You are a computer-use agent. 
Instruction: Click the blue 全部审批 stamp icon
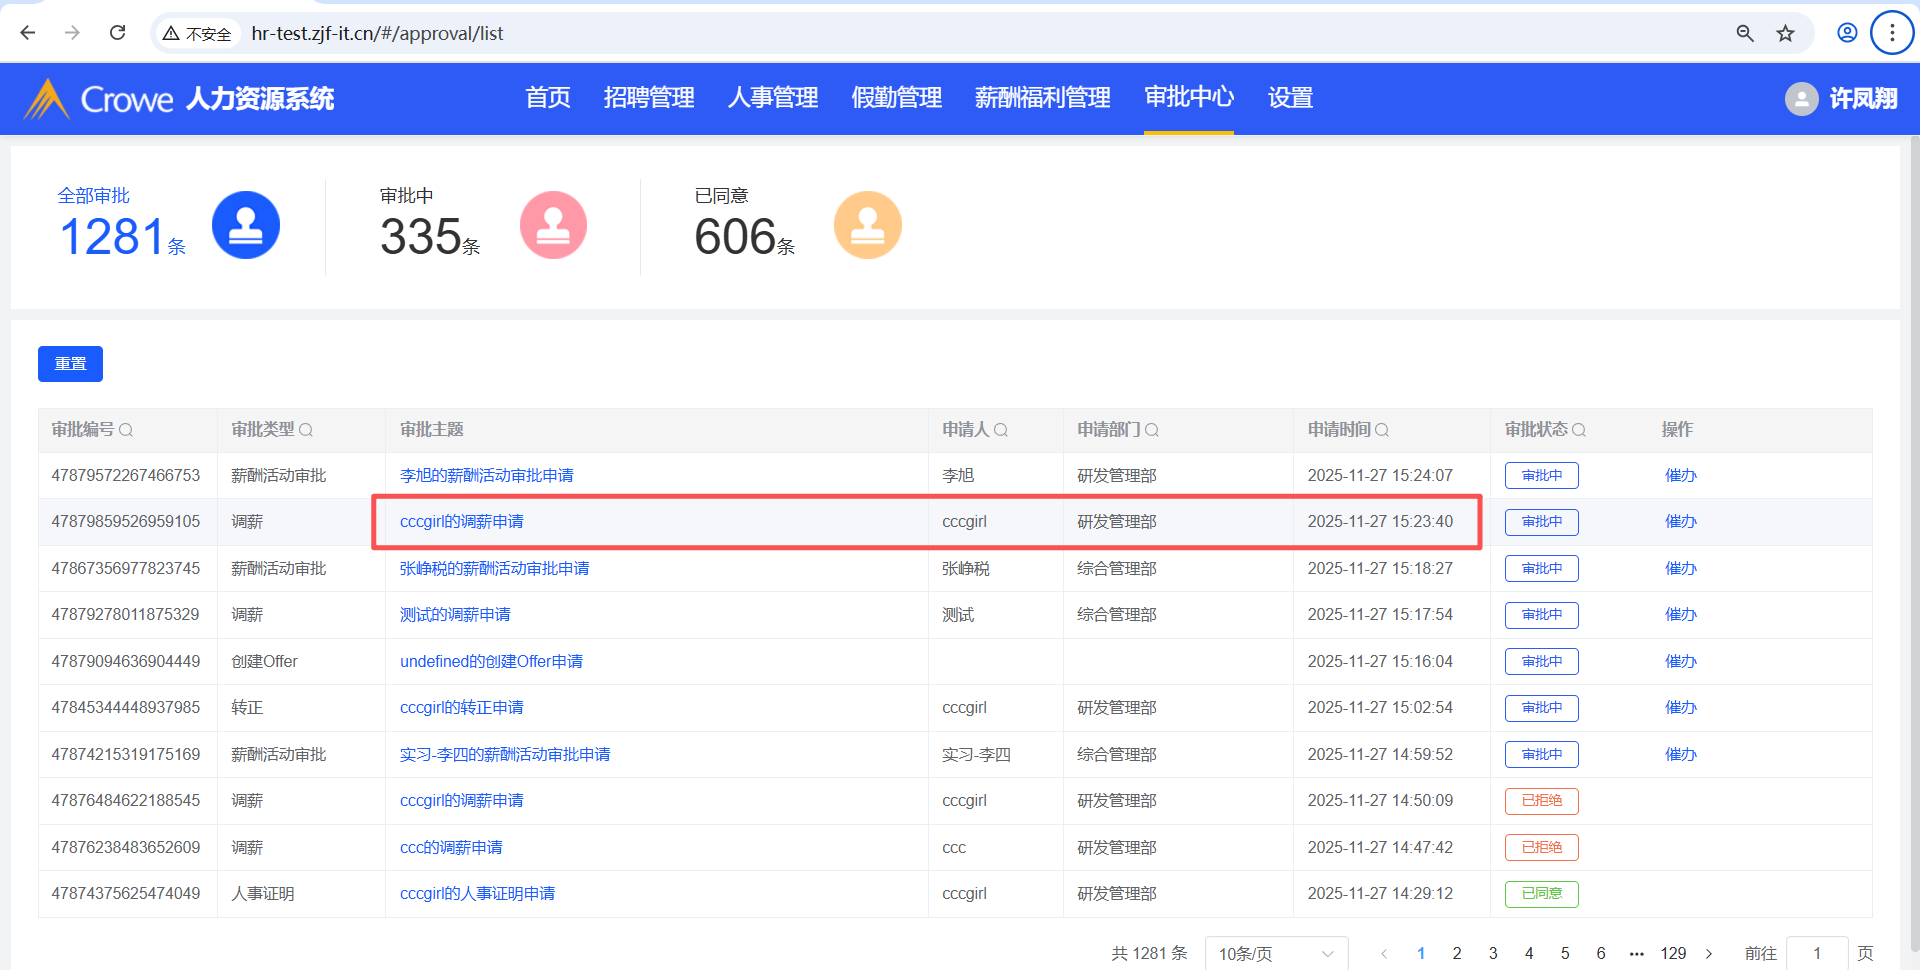[246, 225]
